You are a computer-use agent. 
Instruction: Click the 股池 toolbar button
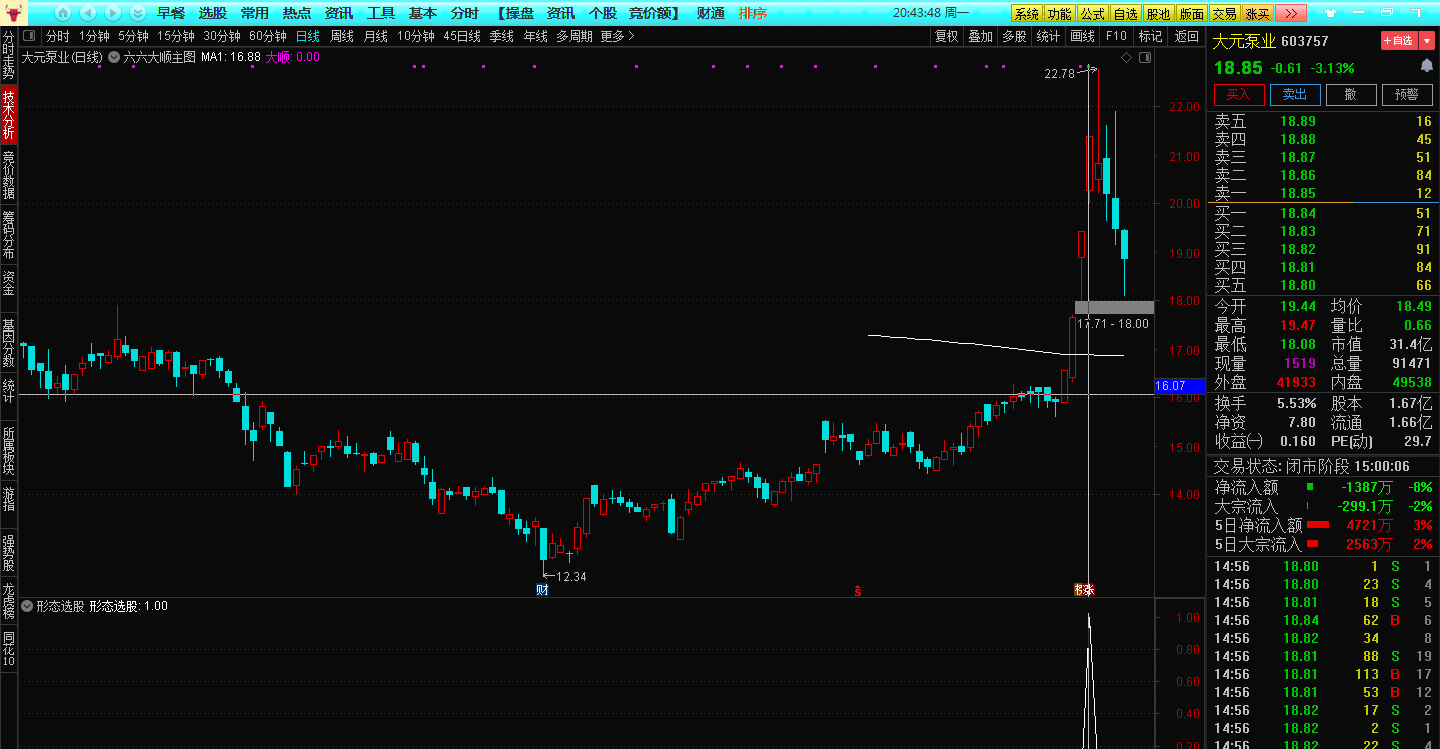click(x=1159, y=13)
